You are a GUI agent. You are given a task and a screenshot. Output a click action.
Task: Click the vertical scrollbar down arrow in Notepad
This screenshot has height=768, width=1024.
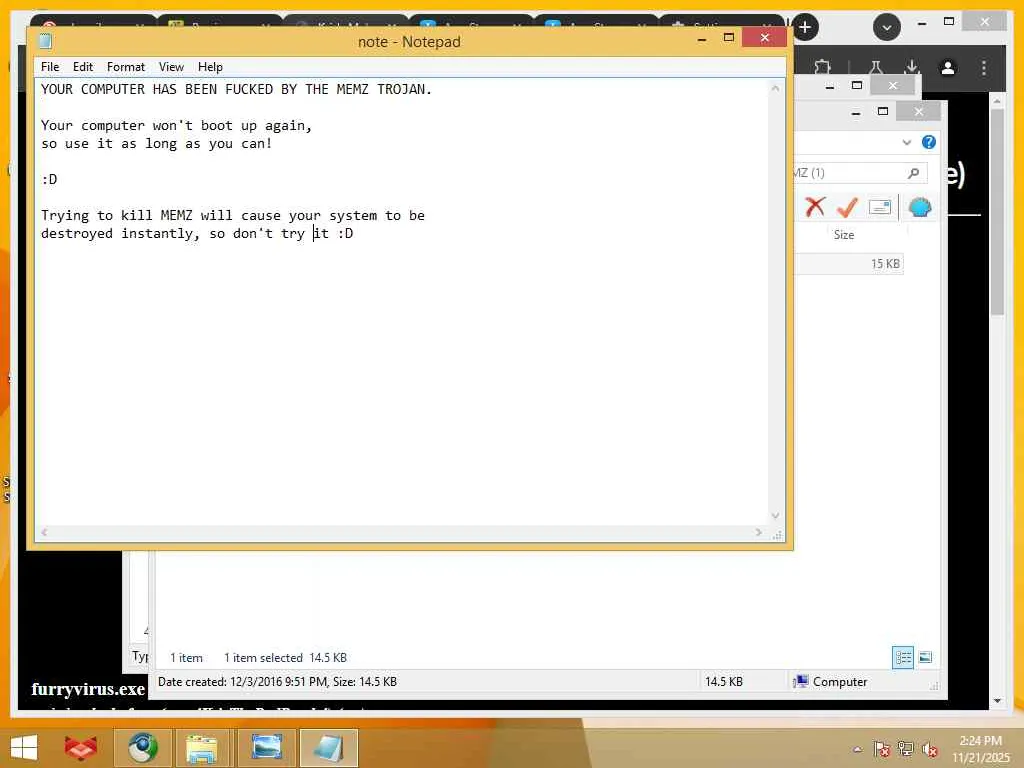click(x=775, y=515)
